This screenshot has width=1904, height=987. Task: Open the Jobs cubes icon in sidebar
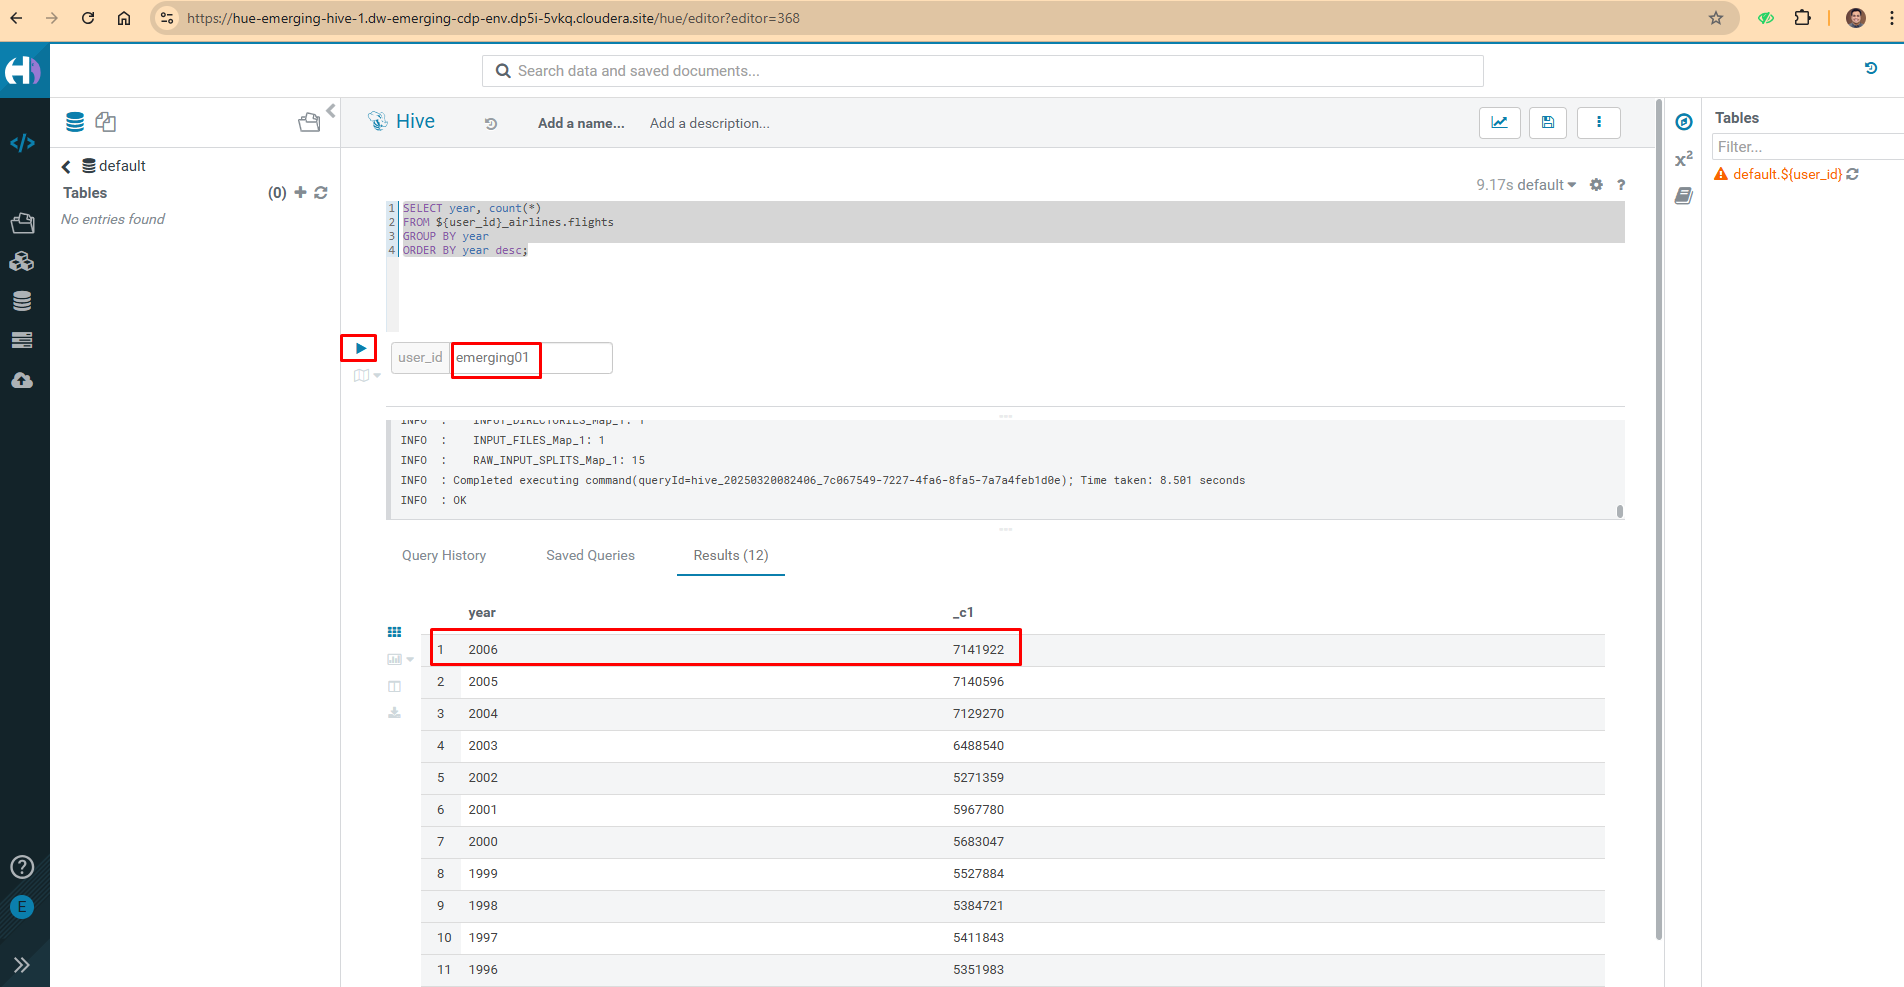[x=22, y=262]
